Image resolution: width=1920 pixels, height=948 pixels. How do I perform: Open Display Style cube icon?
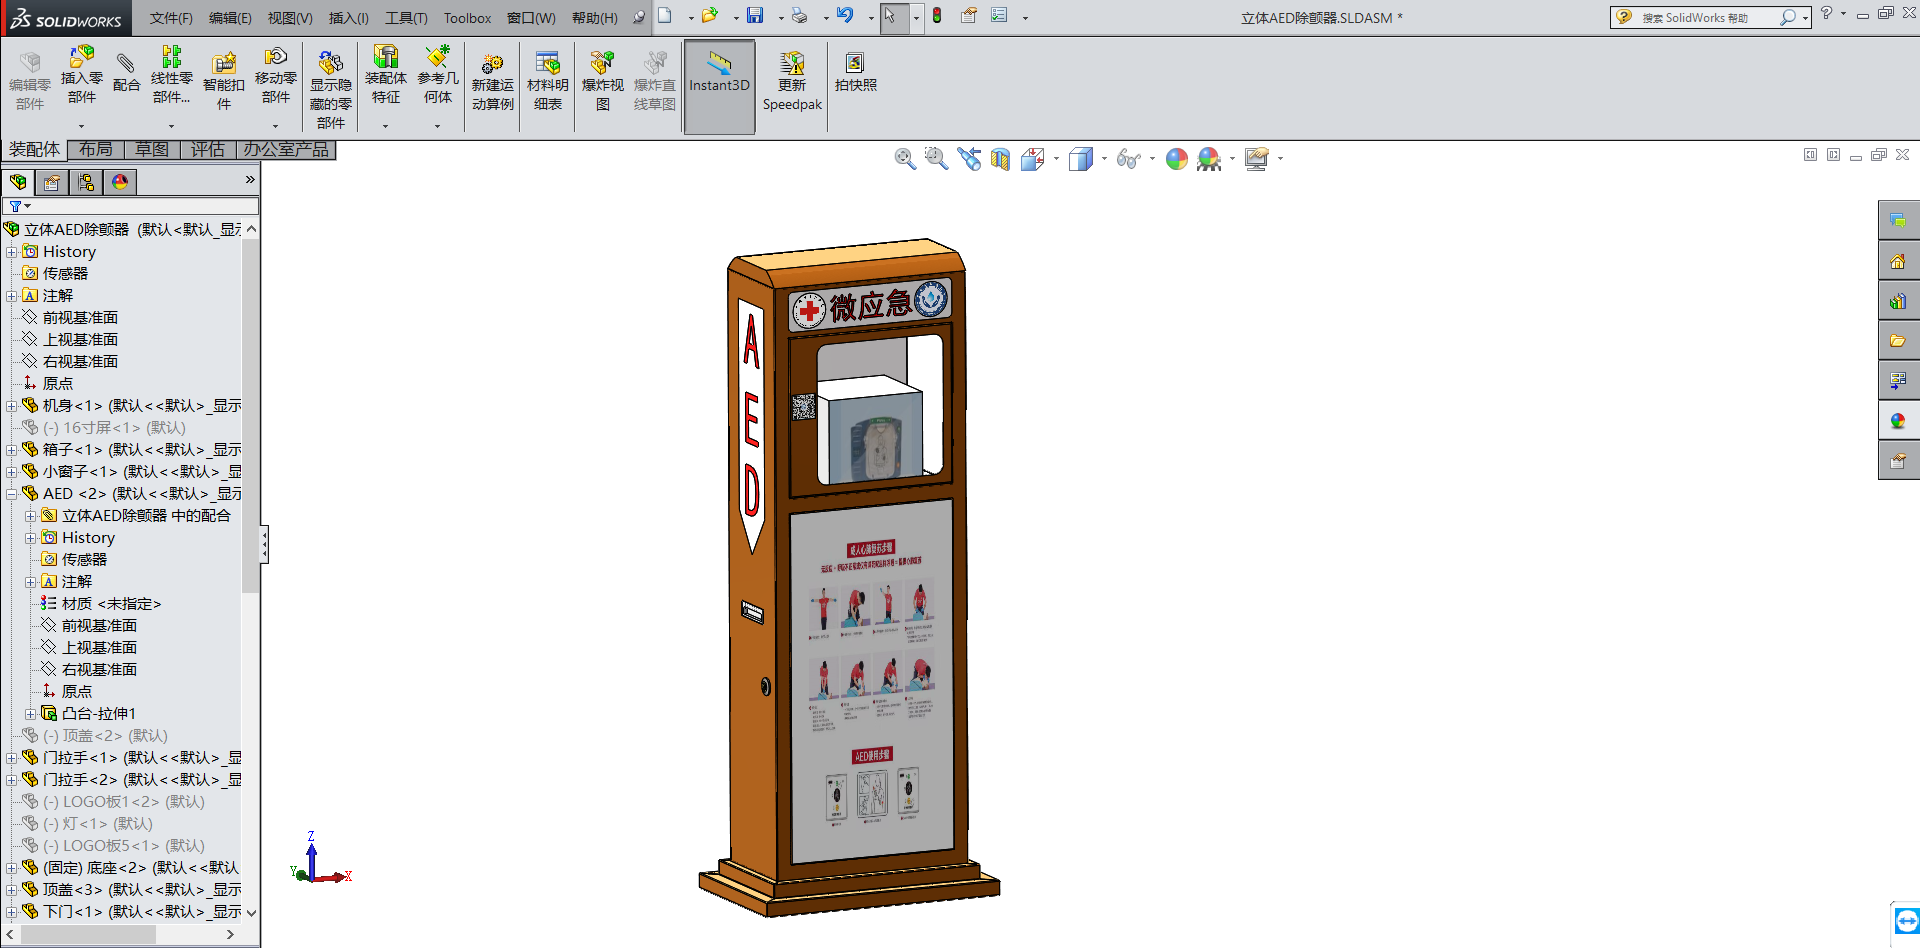point(1080,159)
